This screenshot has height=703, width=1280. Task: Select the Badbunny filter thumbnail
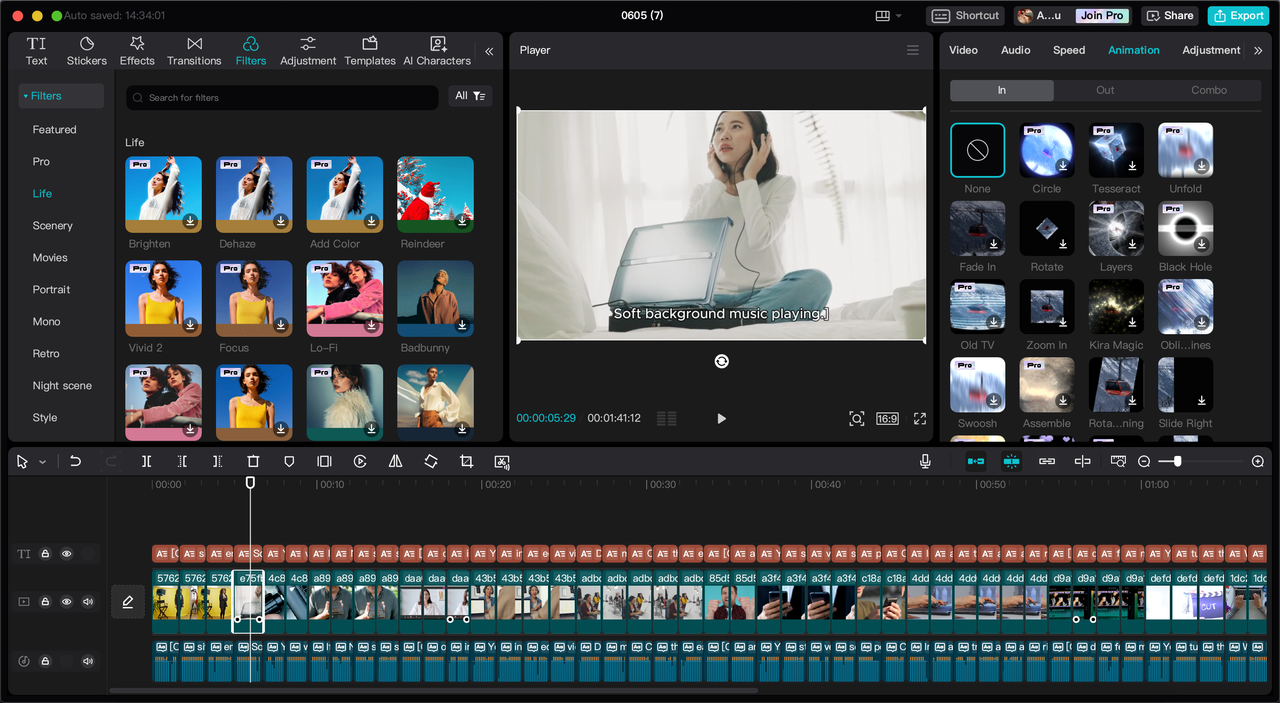[x=435, y=299]
